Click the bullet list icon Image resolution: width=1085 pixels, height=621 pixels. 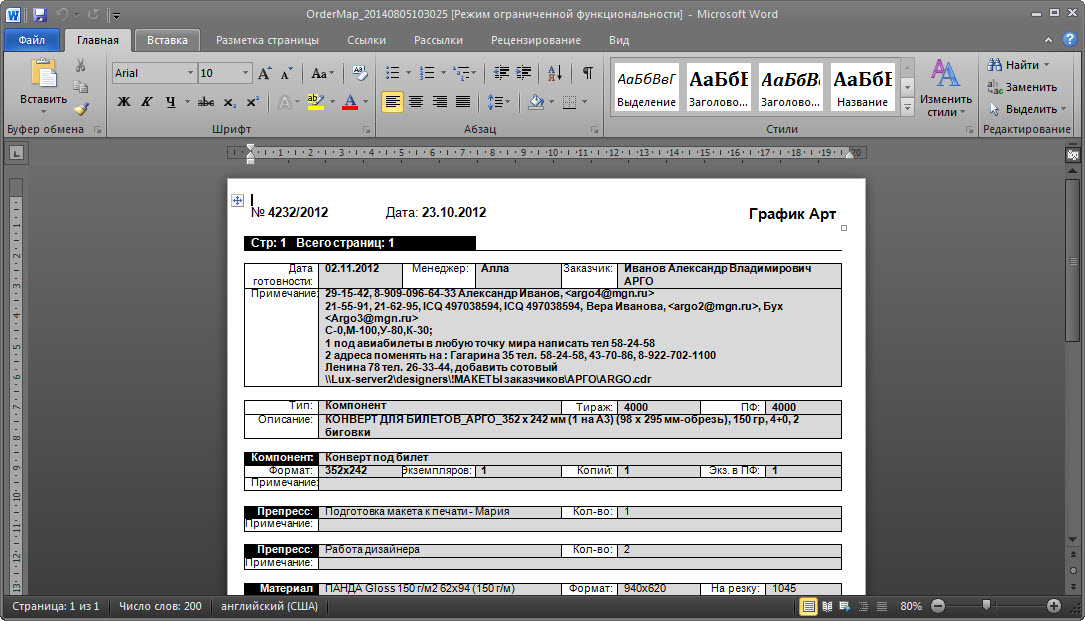(x=392, y=73)
